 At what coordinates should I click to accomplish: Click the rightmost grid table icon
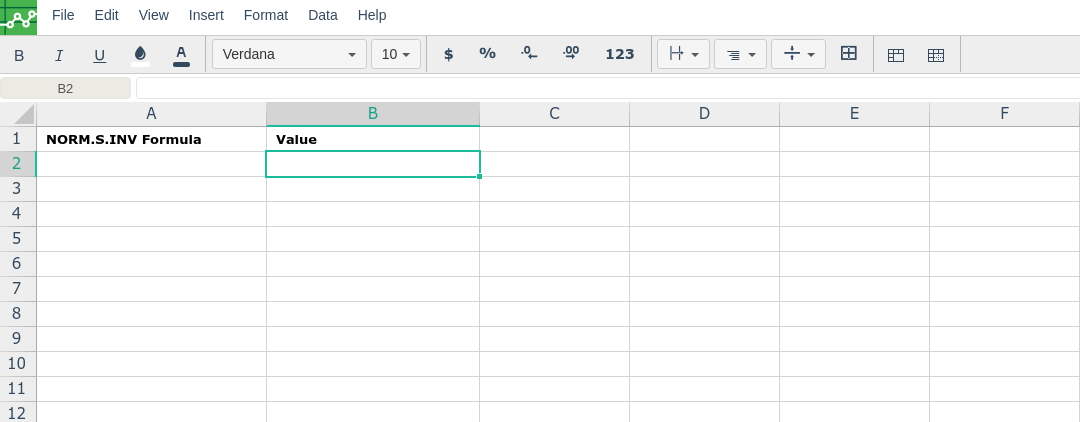tap(936, 55)
